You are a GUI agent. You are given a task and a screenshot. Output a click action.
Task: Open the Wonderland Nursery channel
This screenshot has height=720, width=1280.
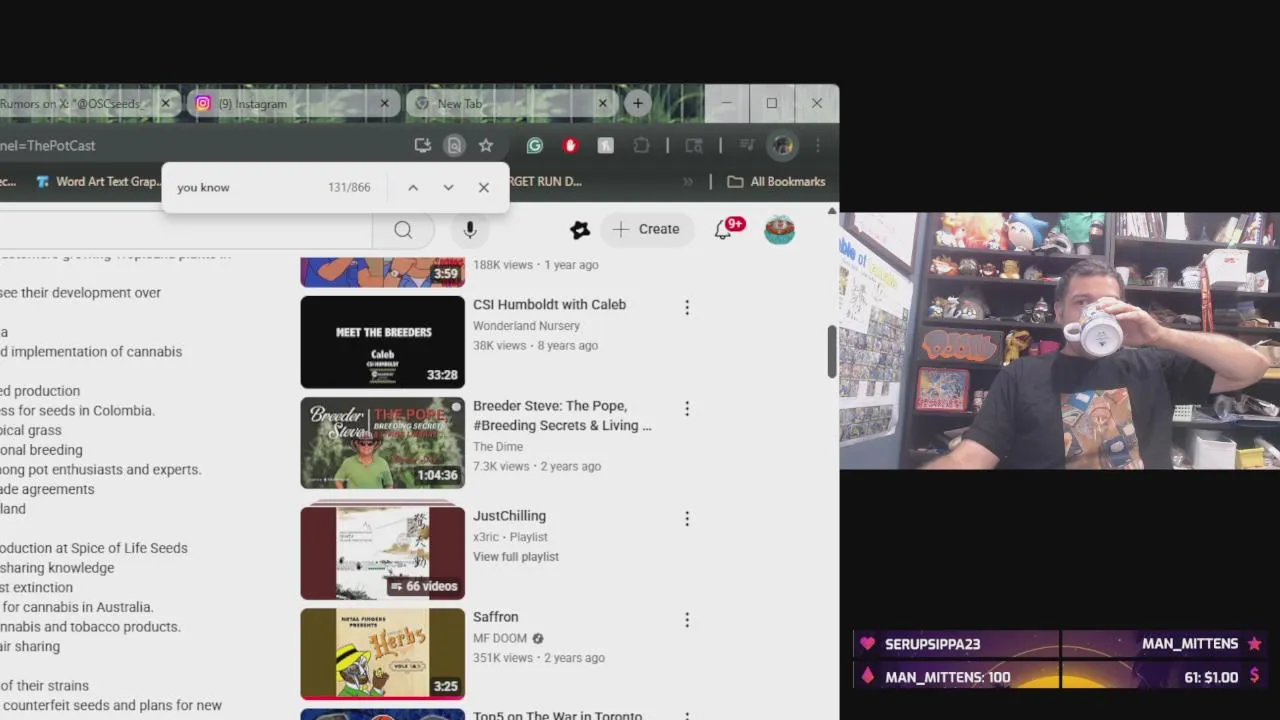pos(526,325)
